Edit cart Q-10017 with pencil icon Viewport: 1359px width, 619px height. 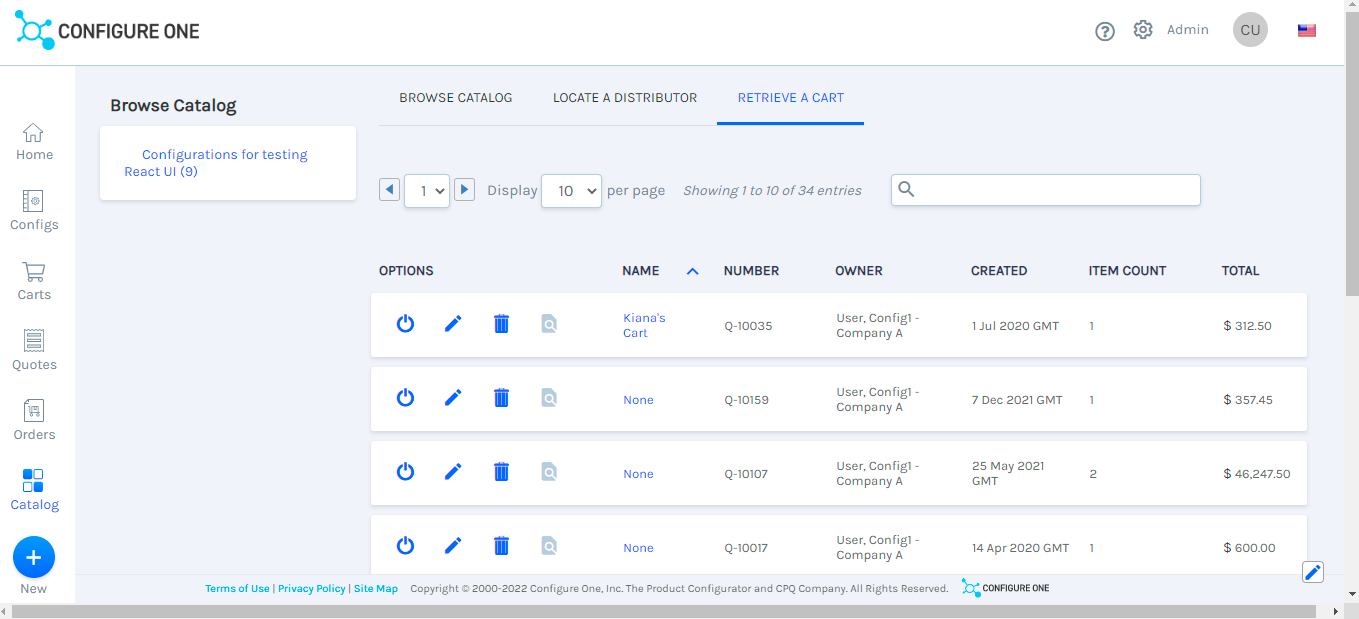point(453,546)
